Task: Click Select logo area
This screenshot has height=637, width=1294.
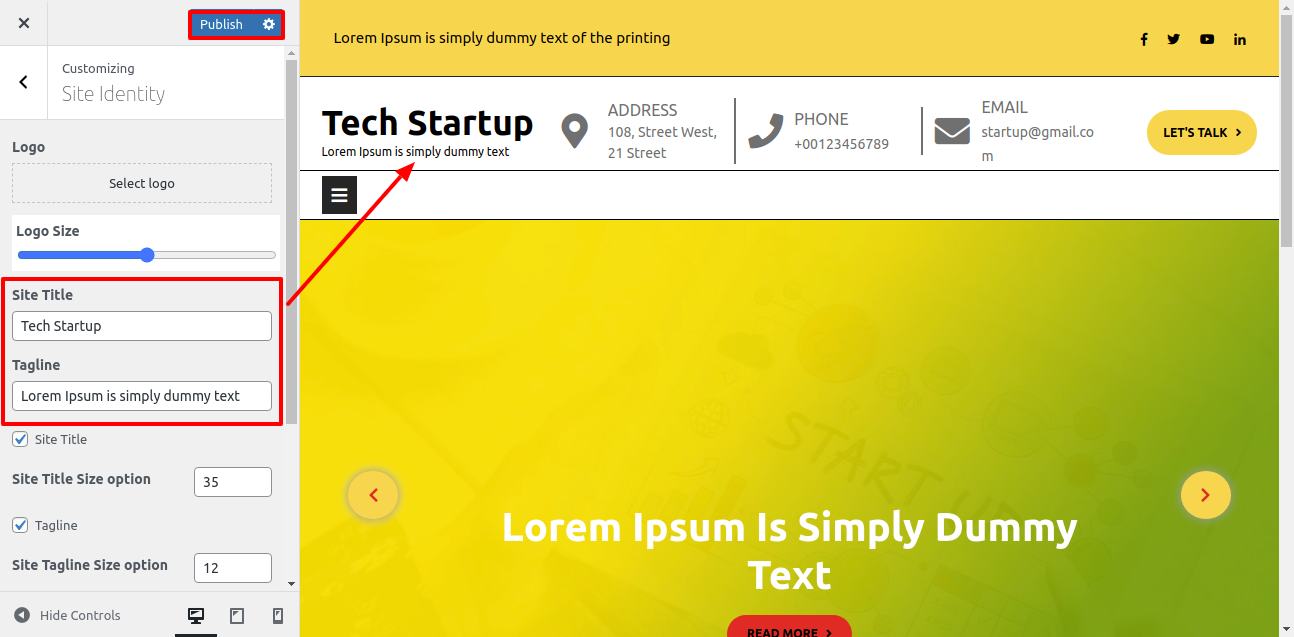Action: [x=142, y=183]
